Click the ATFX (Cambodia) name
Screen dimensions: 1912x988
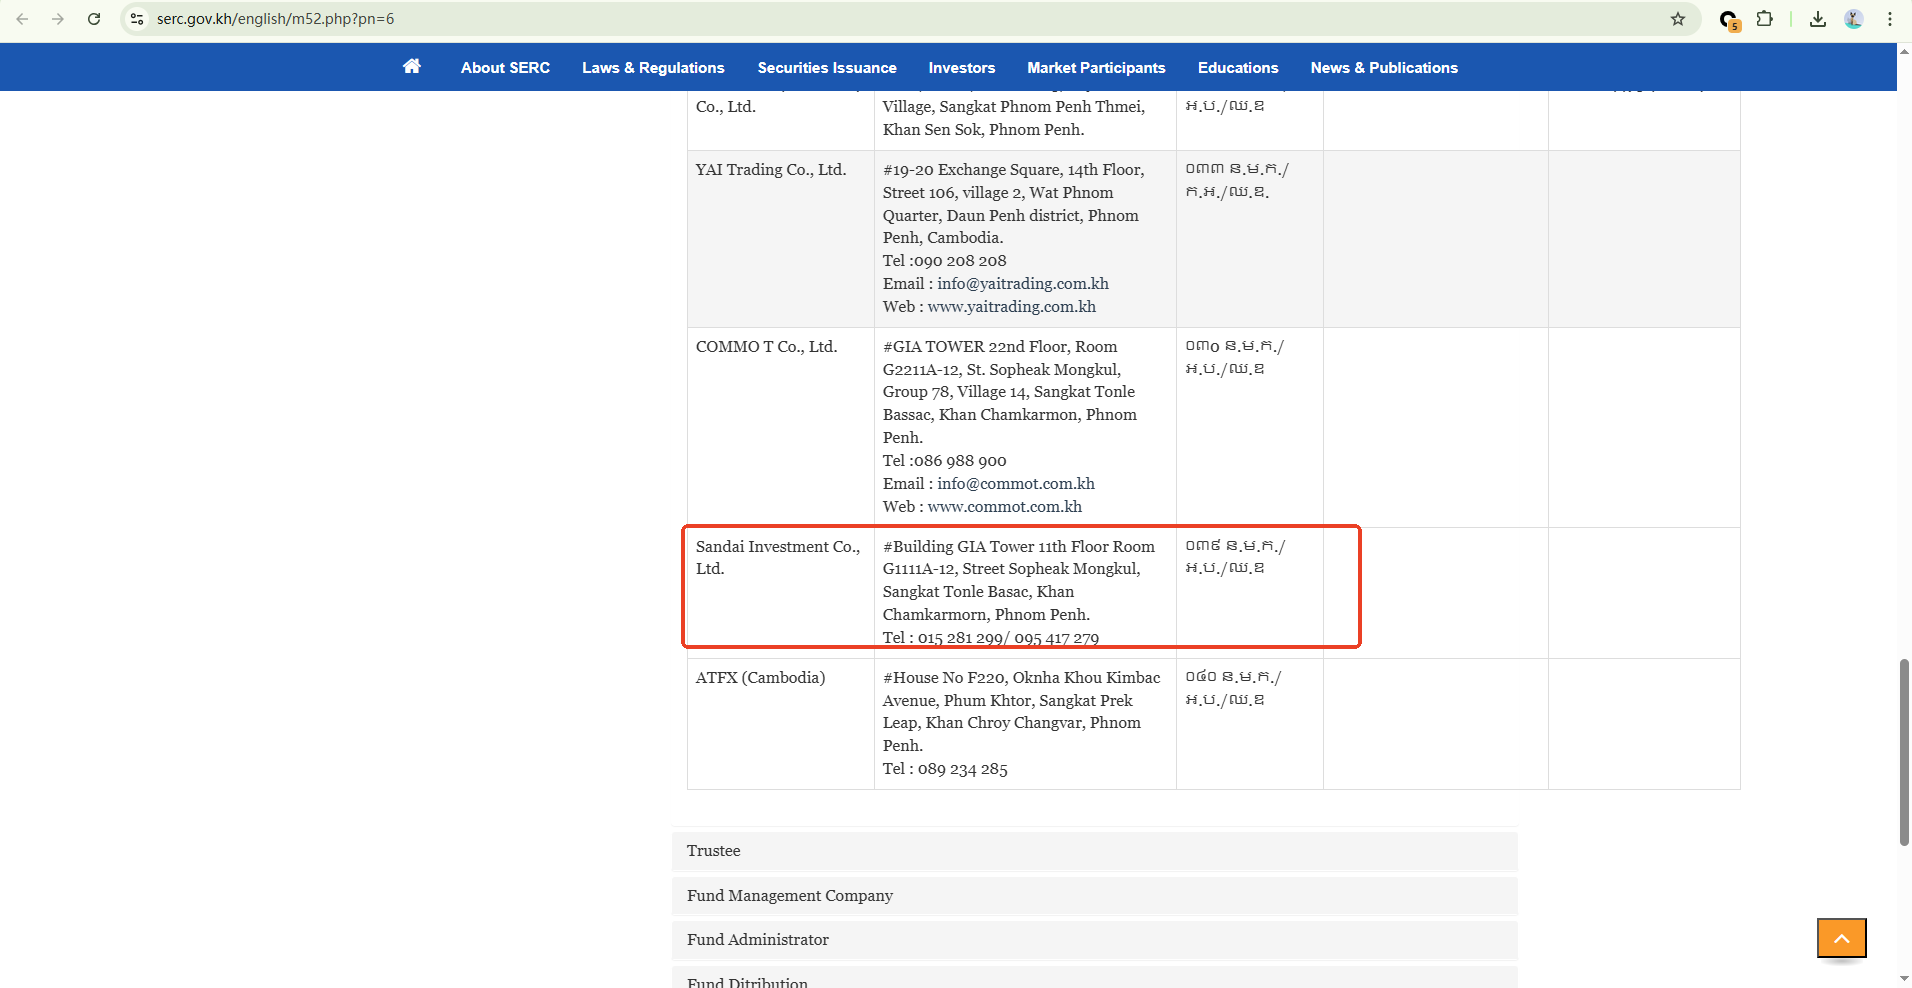[x=760, y=678]
